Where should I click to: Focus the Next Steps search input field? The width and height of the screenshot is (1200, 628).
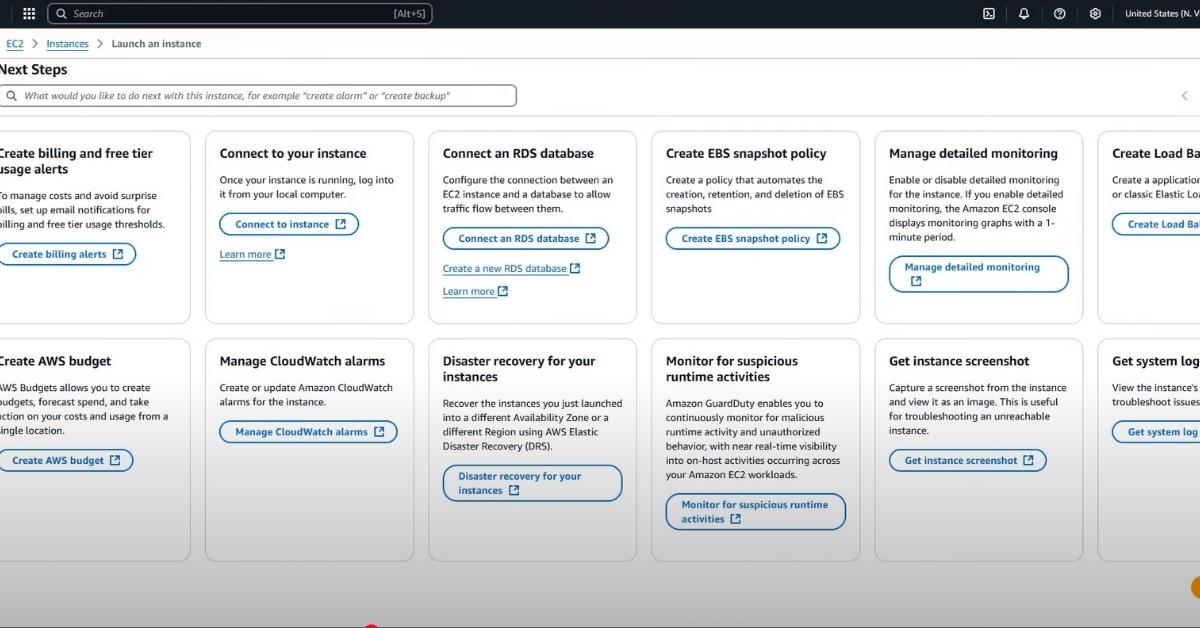258,96
